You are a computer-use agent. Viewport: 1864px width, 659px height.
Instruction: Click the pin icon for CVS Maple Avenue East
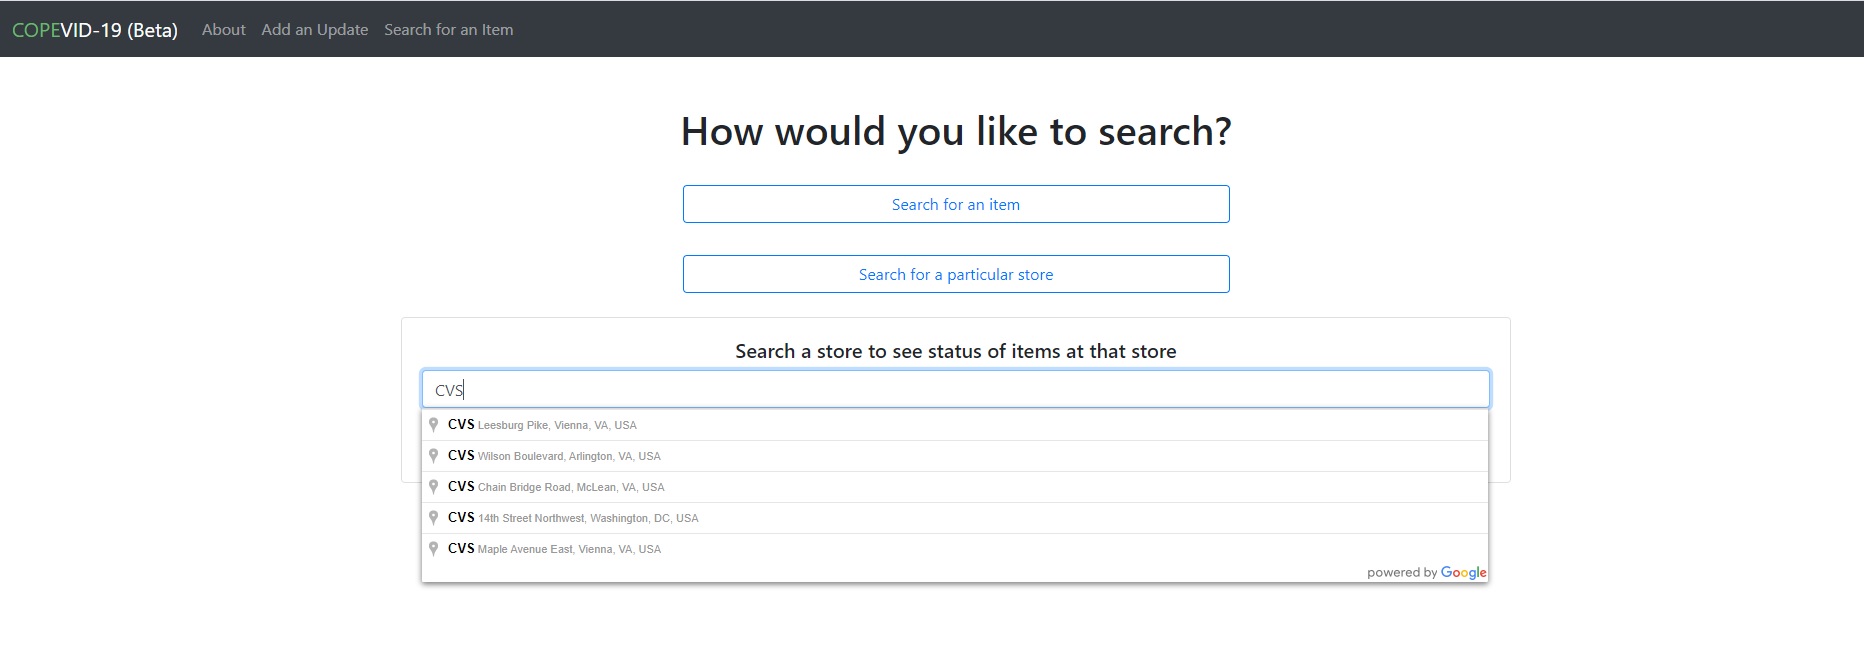pyautogui.click(x=433, y=548)
